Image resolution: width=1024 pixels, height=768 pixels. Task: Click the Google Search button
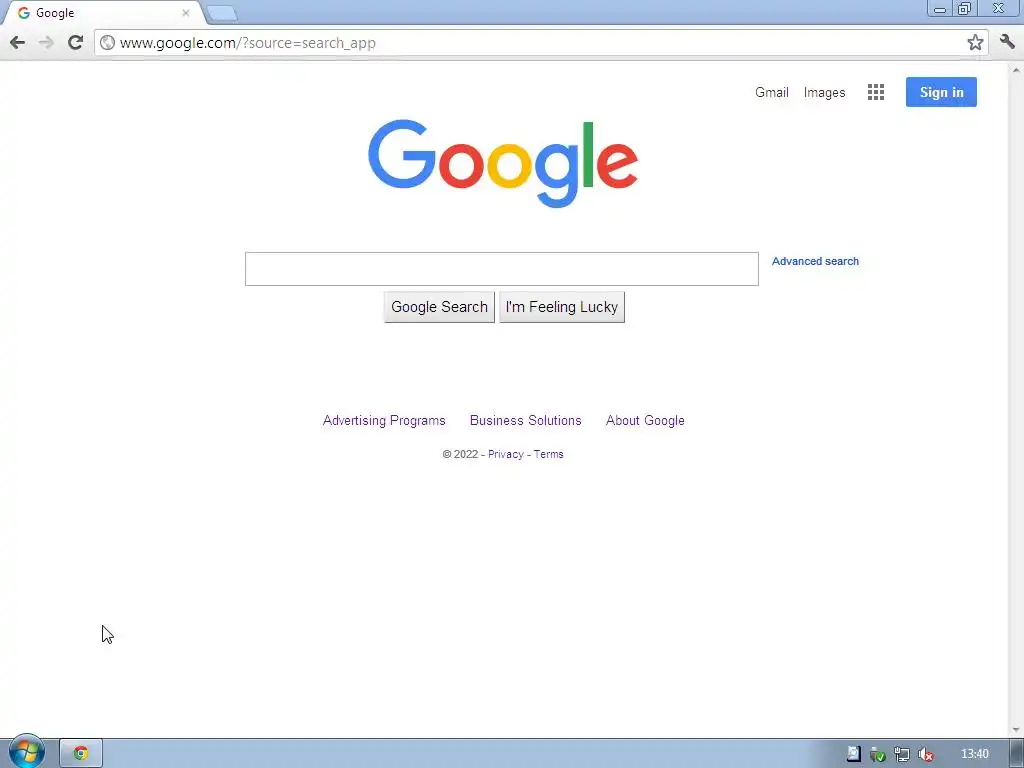click(x=439, y=307)
